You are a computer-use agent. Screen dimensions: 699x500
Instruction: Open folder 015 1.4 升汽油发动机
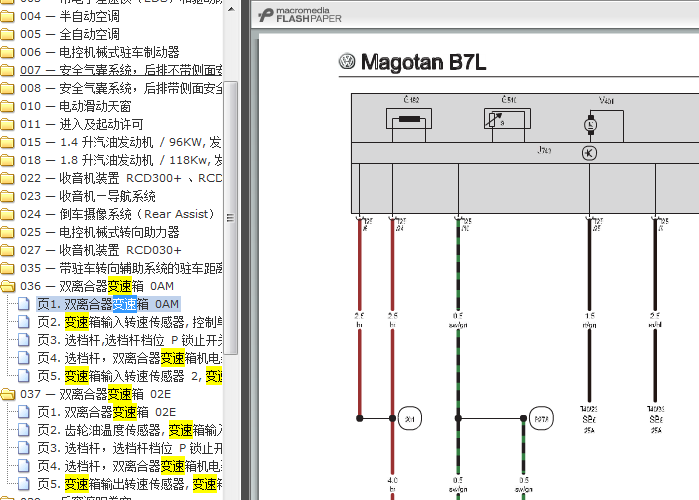point(121,143)
